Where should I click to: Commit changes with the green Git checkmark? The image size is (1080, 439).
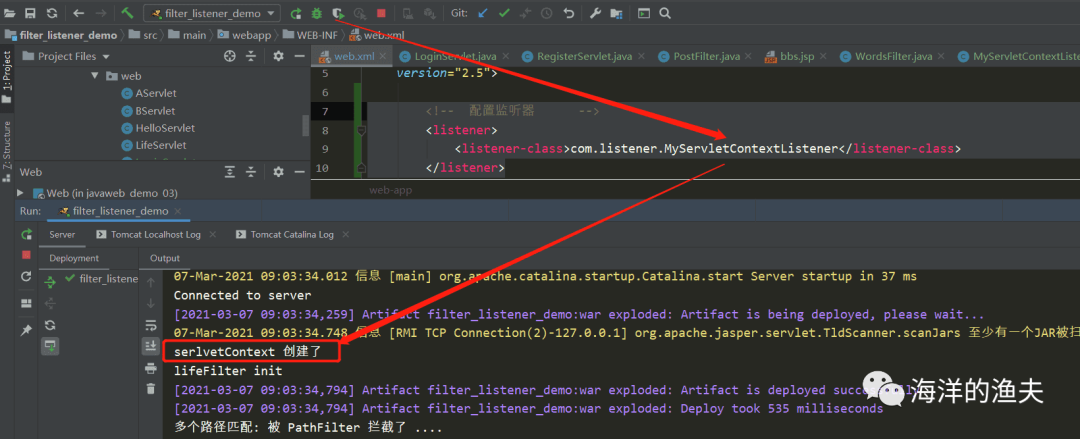(x=504, y=13)
